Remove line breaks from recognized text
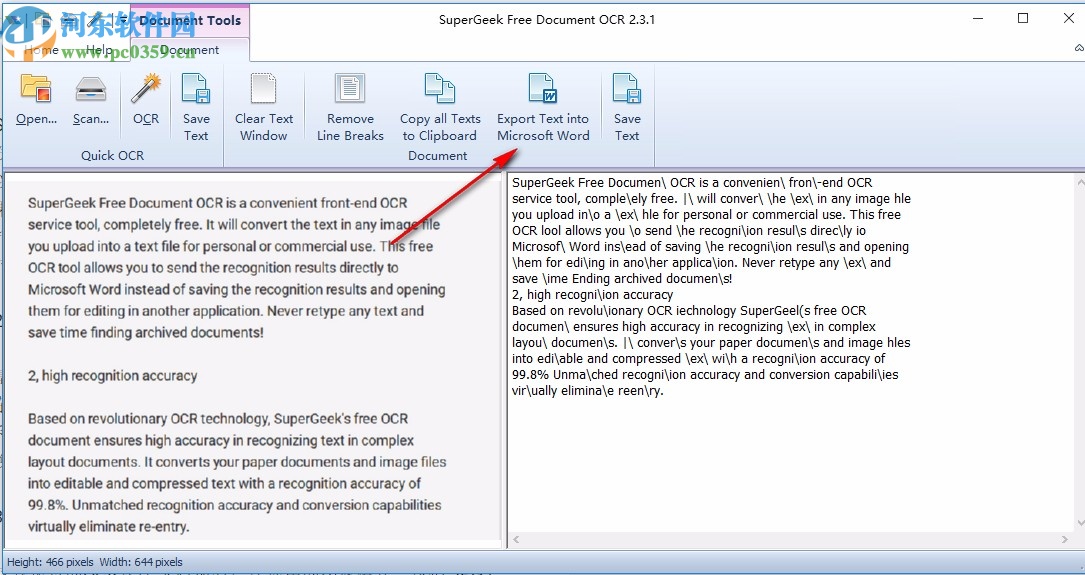This screenshot has width=1085, height=575. pos(350,107)
